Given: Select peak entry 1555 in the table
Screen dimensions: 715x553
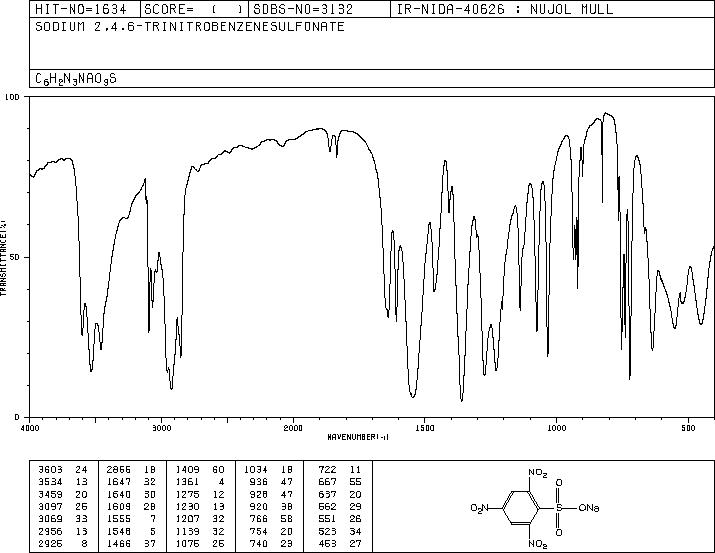Looking at the screenshot, I should [131, 519].
